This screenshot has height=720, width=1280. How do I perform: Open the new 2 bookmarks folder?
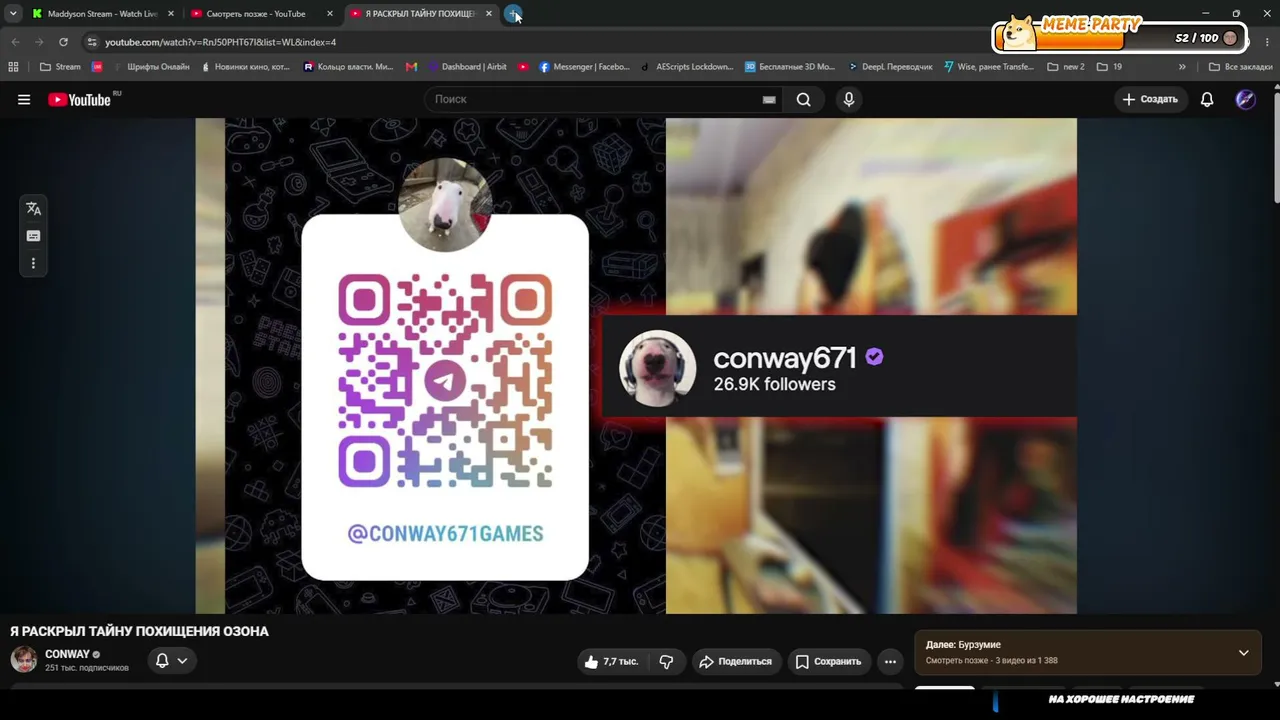1066,67
